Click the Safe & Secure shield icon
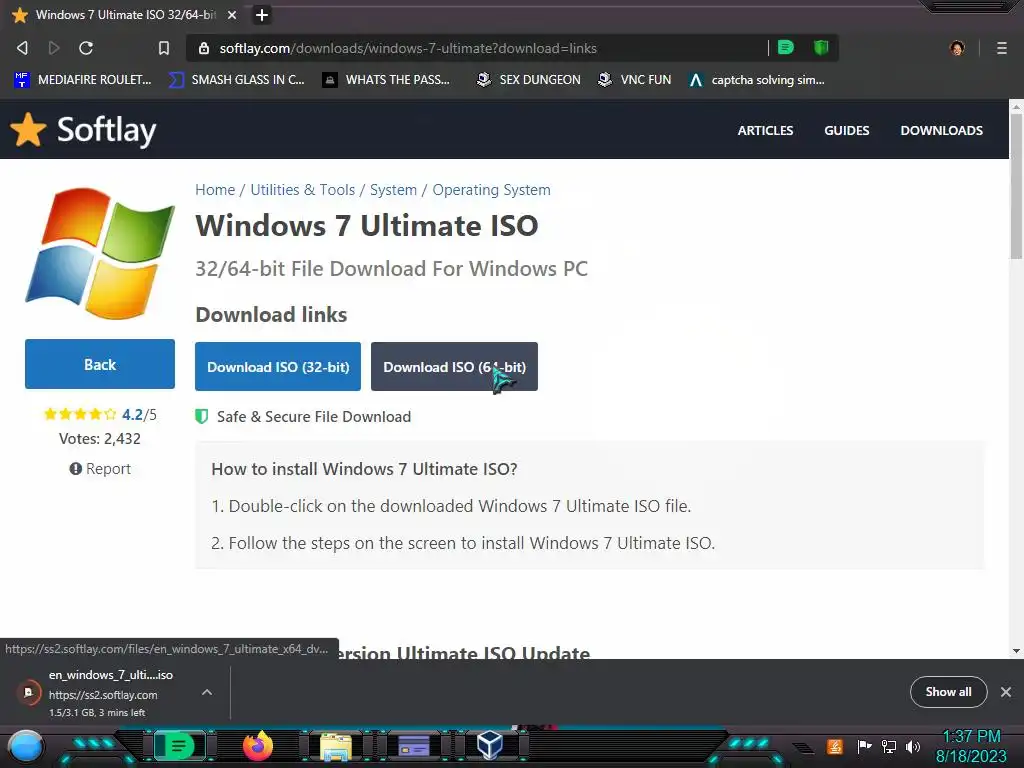 click(202, 416)
